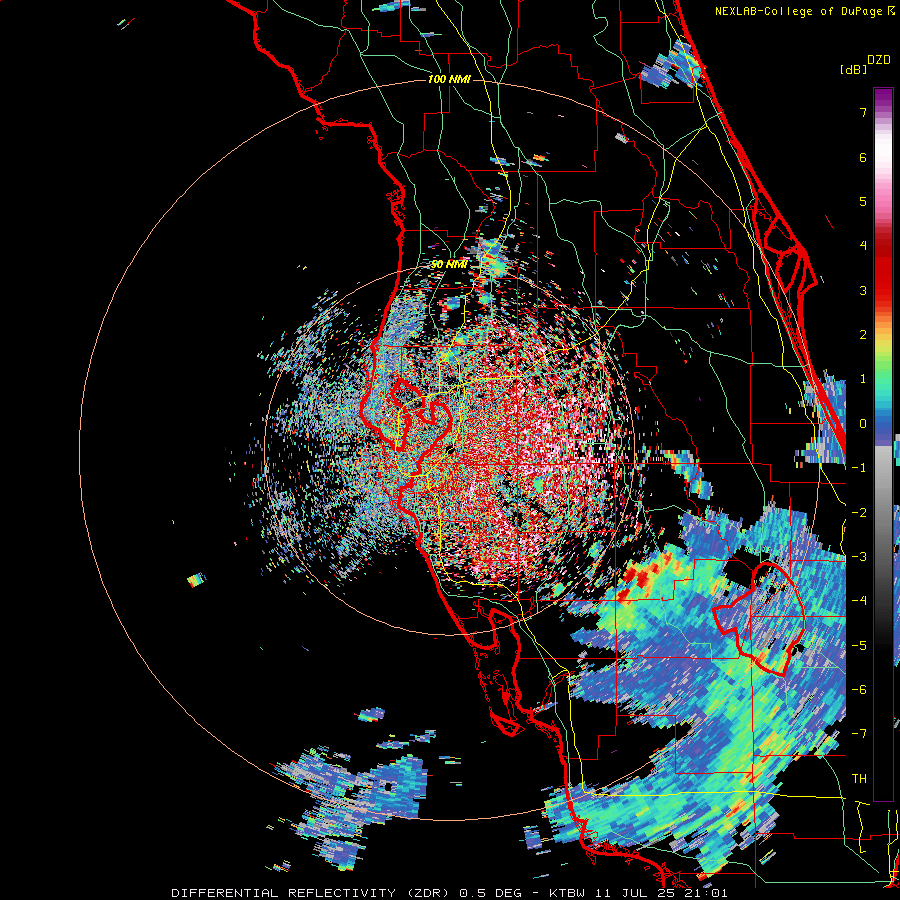Image resolution: width=900 pixels, height=900 pixels.
Task: Click the 'KTBW' station identifier in caption
Action: pyautogui.click(x=569, y=893)
